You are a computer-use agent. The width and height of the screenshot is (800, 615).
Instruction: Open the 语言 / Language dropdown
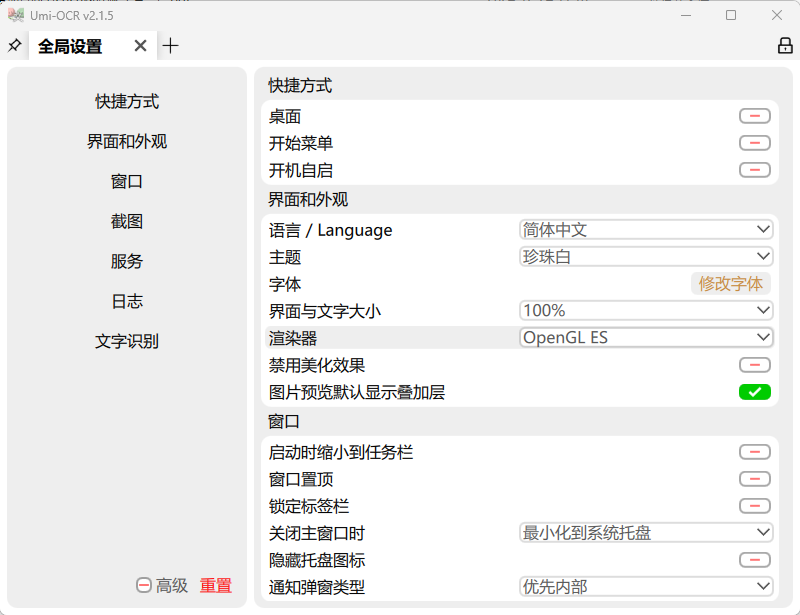tap(646, 230)
